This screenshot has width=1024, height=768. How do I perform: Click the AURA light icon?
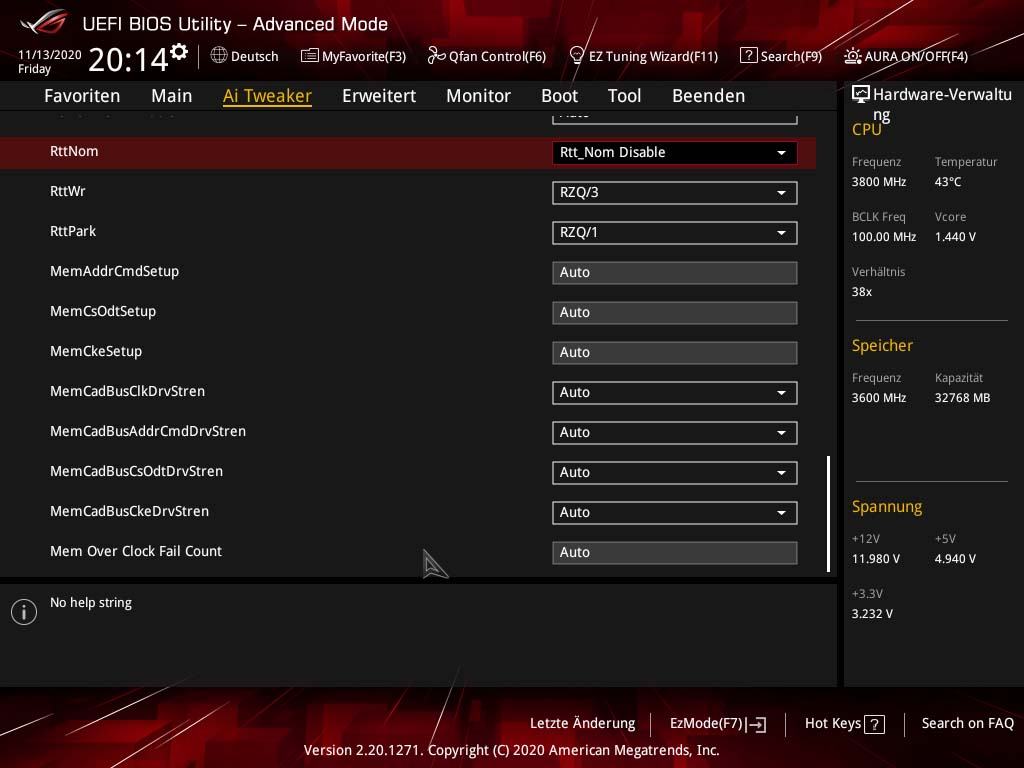tap(852, 56)
